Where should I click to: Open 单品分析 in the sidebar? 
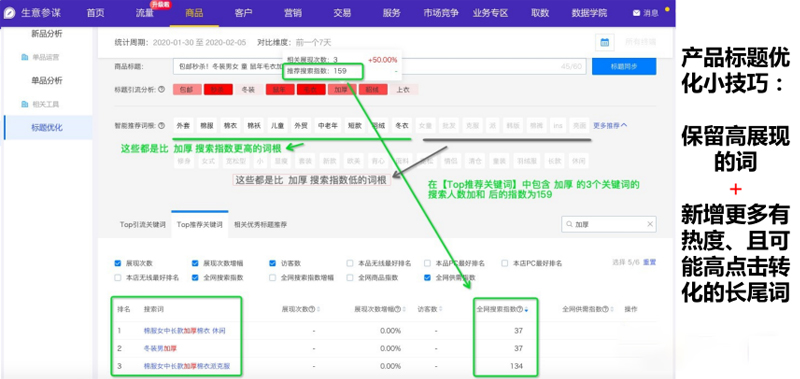pos(47,81)
